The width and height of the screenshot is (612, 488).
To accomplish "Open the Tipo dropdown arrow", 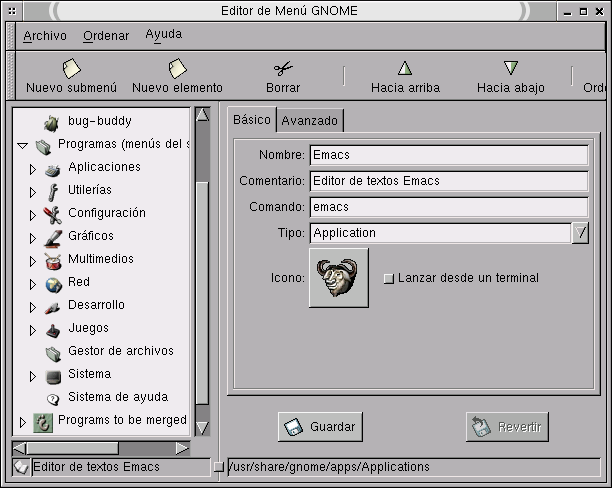I will (x=580, y=233).
